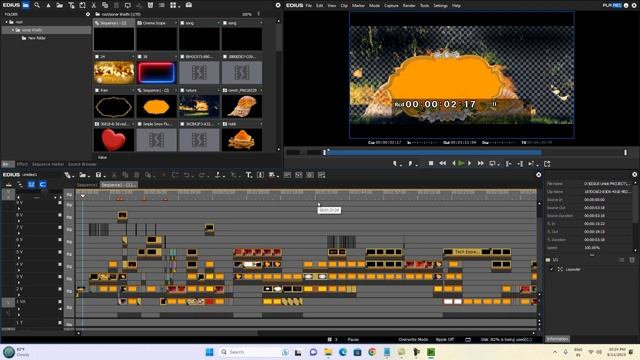Click the blue player position bar
640x360 pixels.
(x=433, y=152)
